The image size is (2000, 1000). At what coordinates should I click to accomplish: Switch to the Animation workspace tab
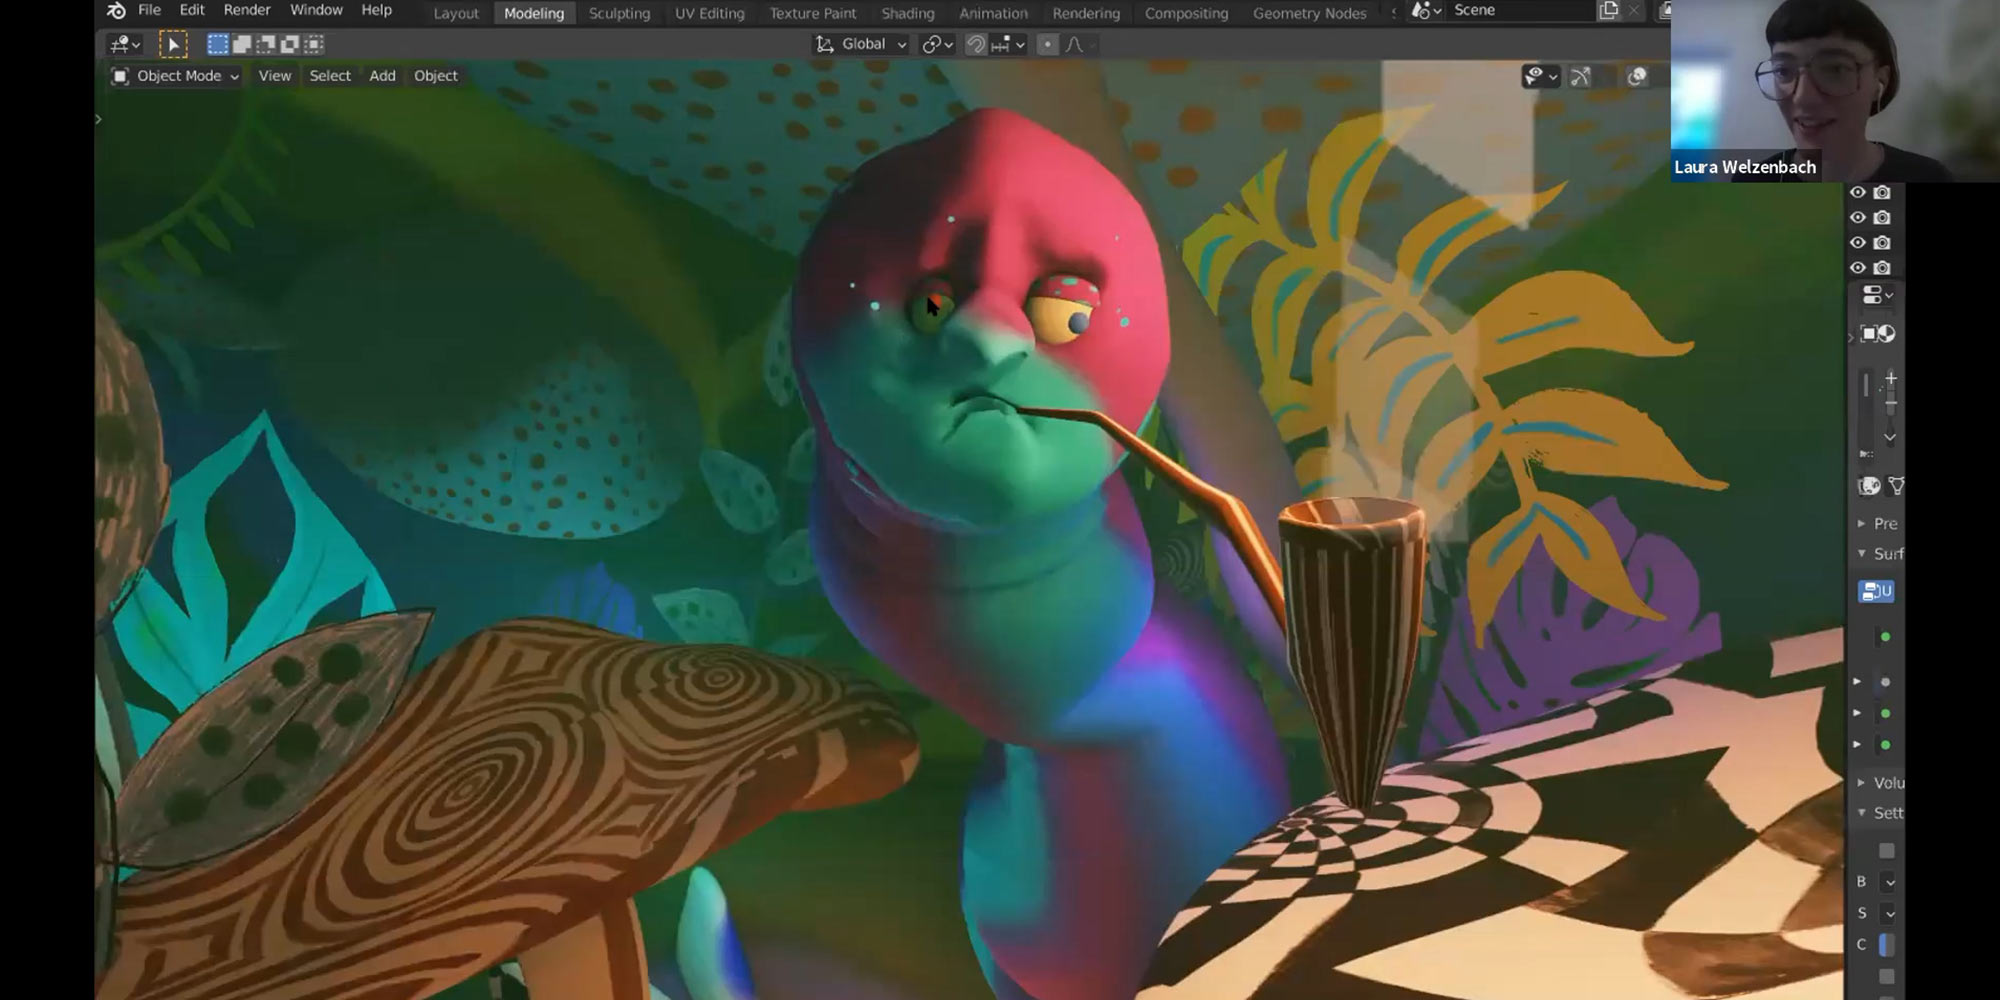pyautogui.click(x=993, y=13)
